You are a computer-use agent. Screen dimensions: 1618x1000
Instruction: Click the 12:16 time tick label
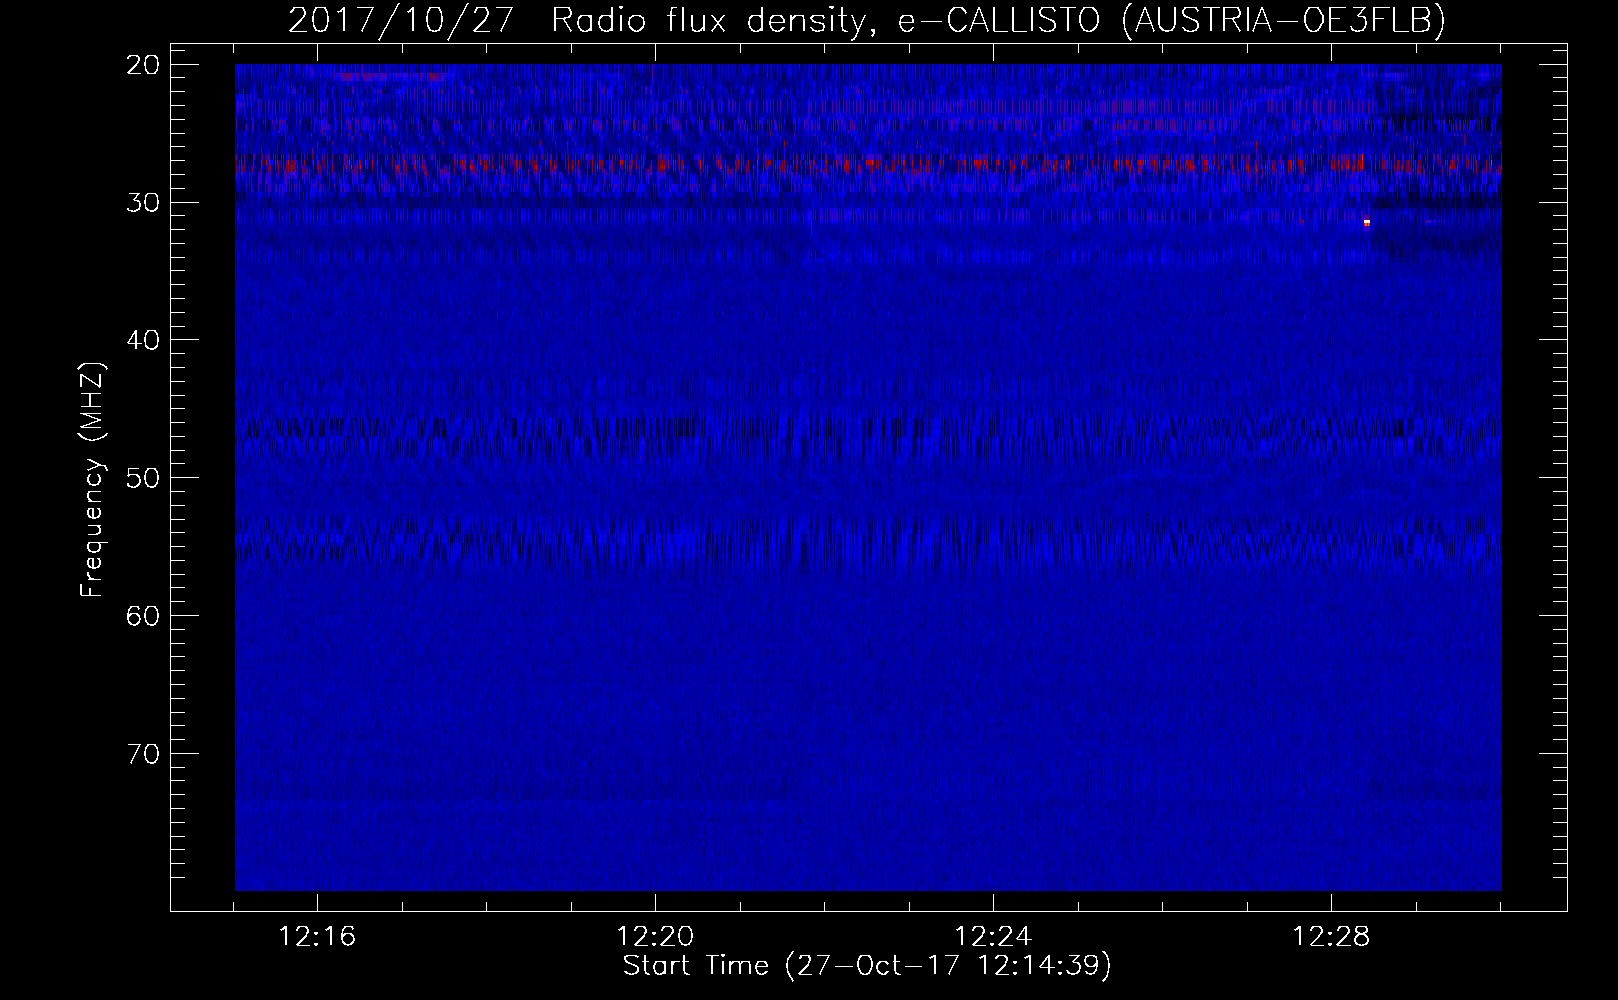coord(318,937)
